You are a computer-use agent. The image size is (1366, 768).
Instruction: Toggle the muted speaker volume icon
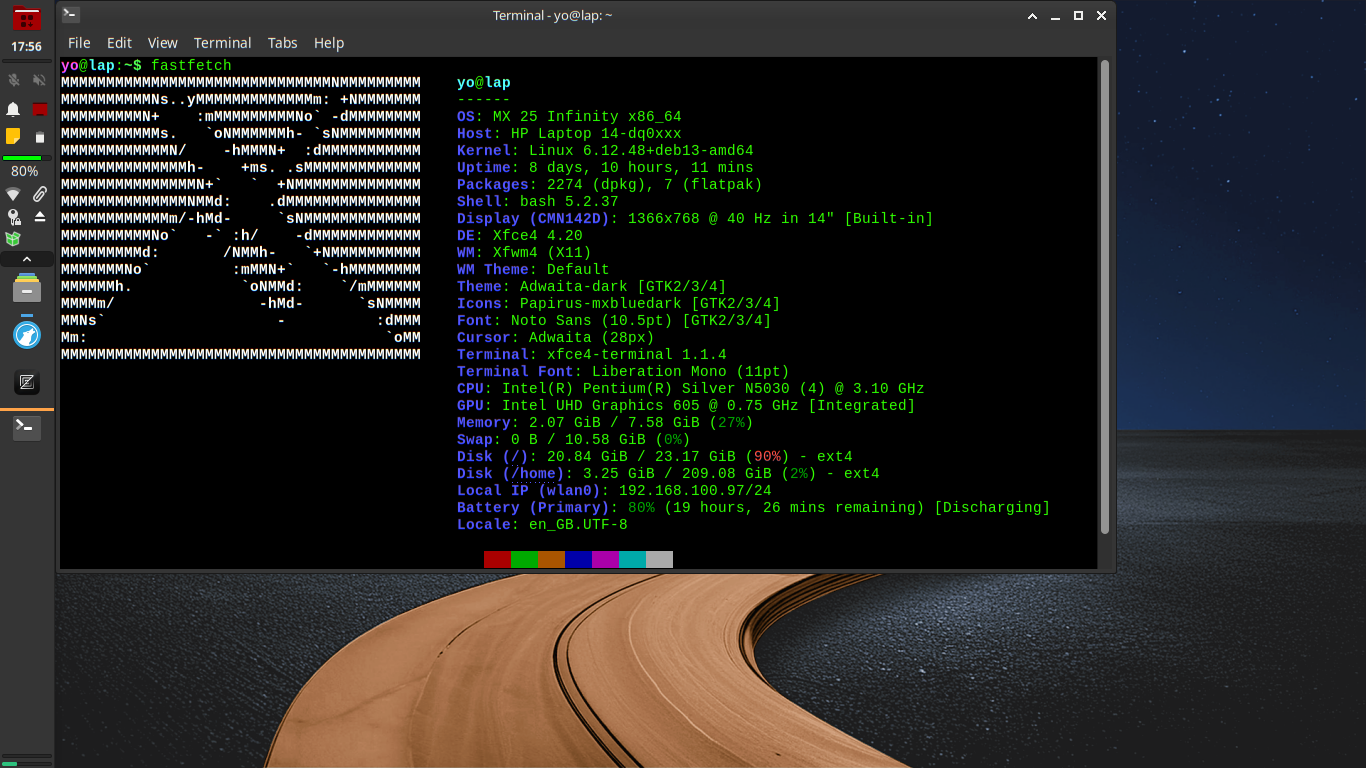[40, 80]
